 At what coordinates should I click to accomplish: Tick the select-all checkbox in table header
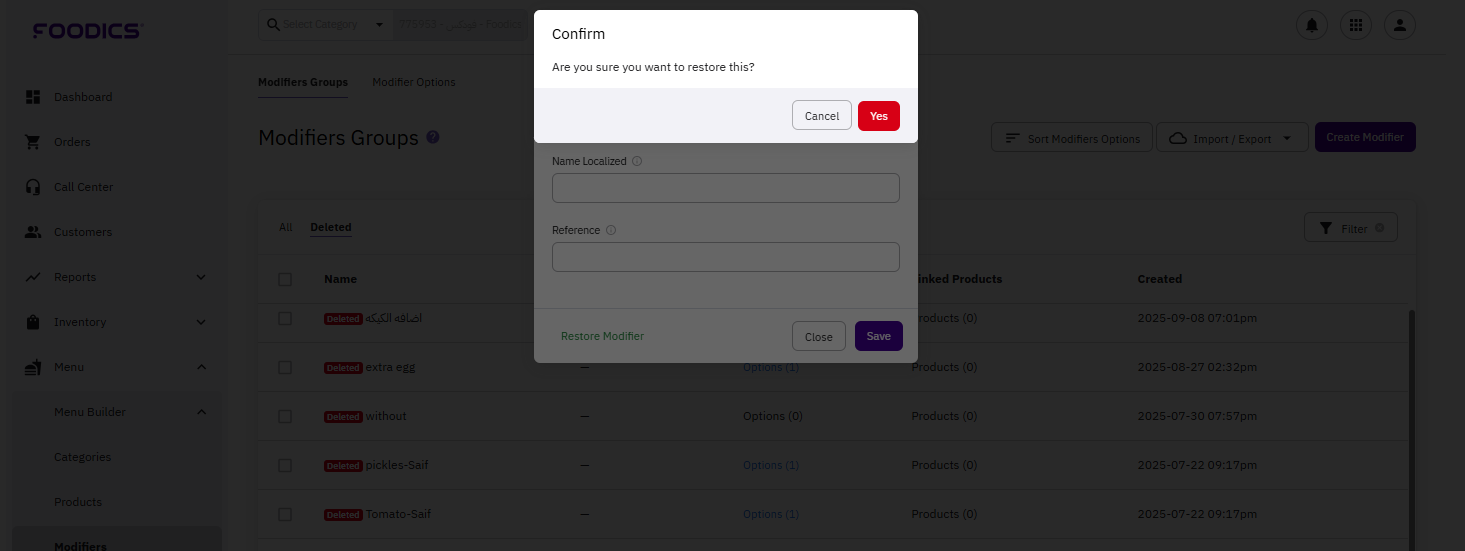click(x=285, y=279)
